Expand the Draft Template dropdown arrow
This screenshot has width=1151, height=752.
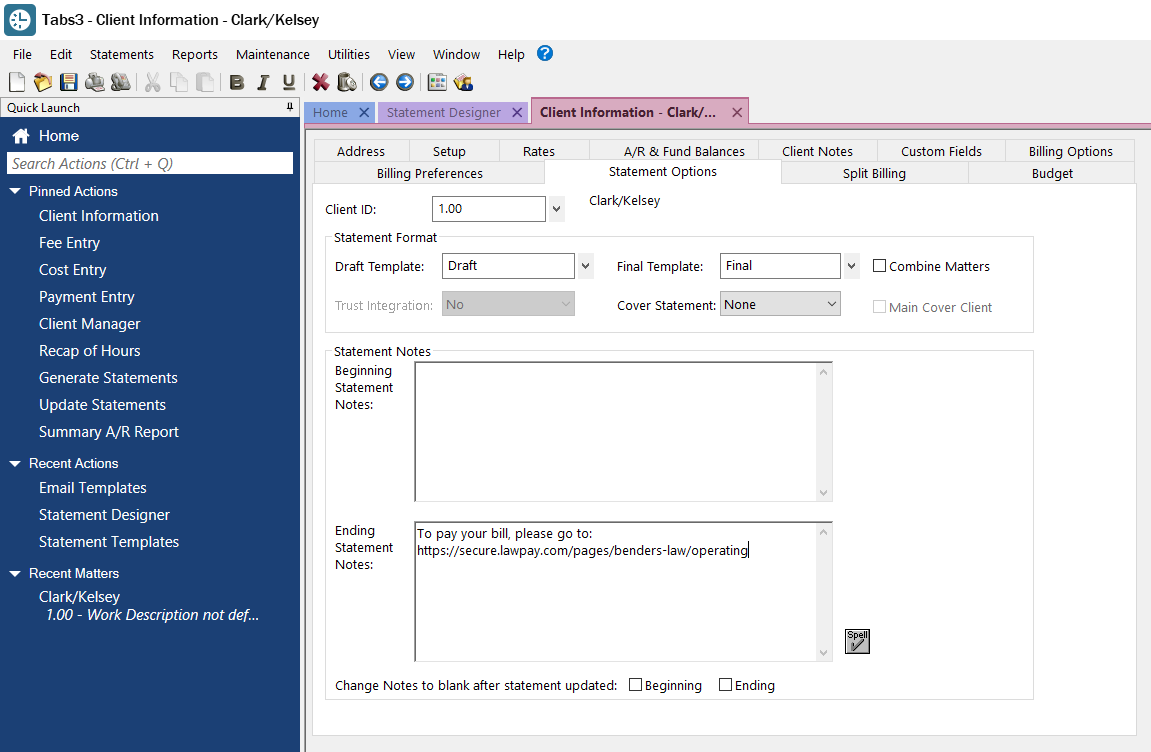pyautogui.click(x=586, y=266)
